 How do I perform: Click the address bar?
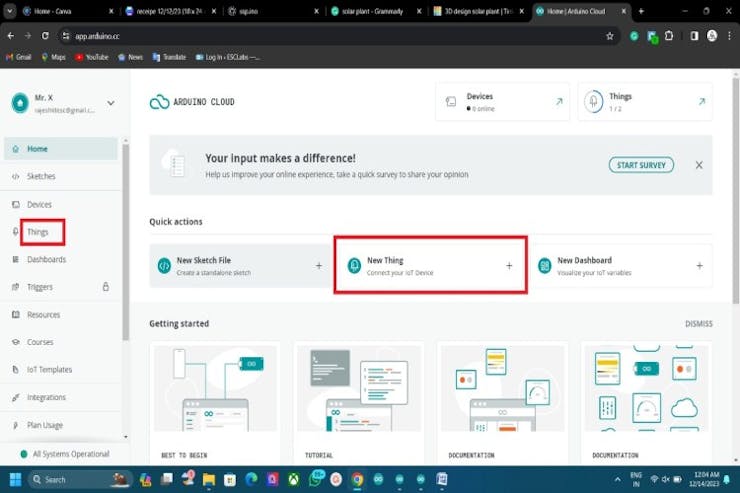click(x=337, y=36)
